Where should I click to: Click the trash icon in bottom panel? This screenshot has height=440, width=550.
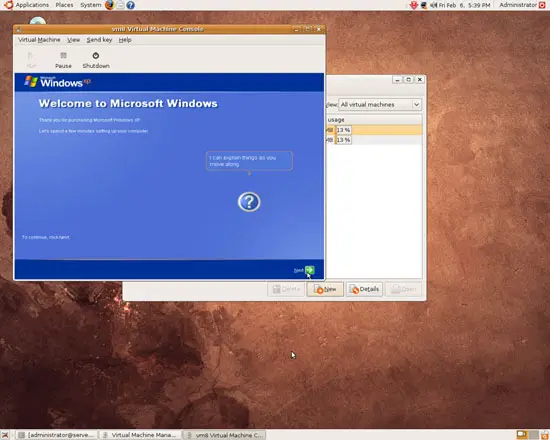click(545, 435)
